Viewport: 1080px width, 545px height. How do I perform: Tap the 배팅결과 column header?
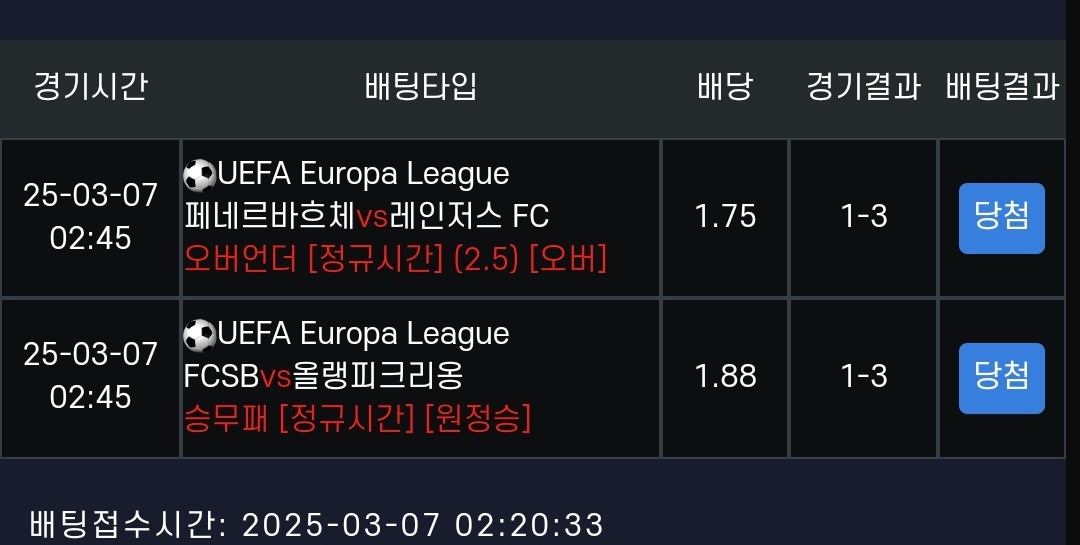pyautogui.click(x=1002, y=87)
